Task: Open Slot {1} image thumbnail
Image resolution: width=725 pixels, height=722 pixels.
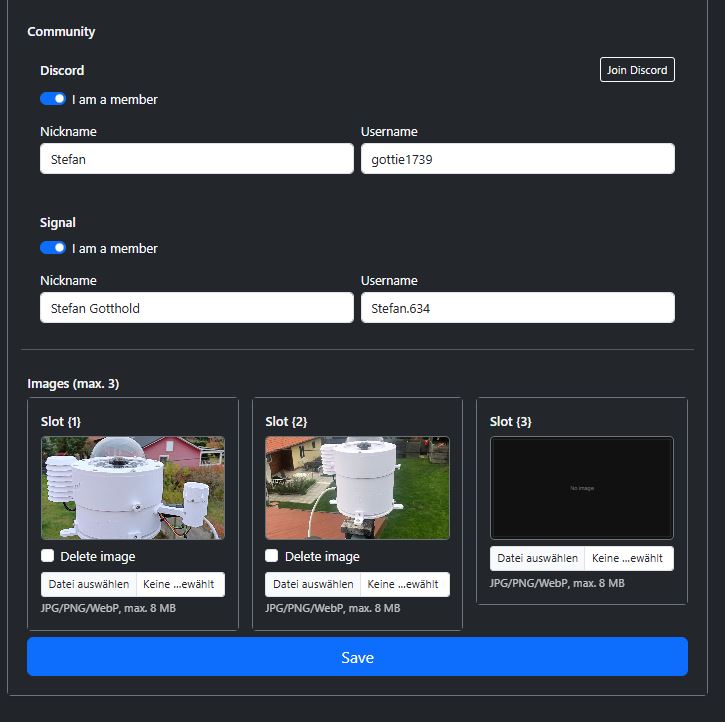Action: (133, 488)
